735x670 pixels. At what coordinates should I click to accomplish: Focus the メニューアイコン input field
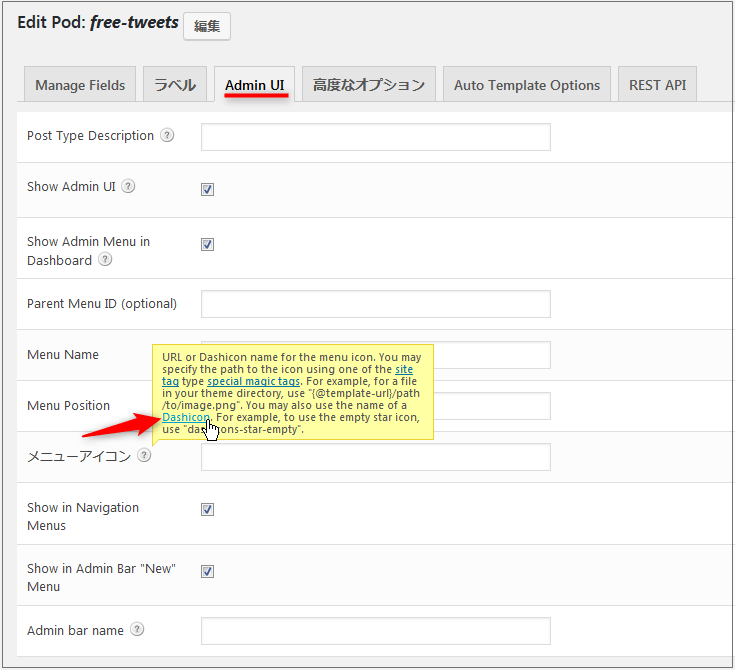(x=376, y=457)
